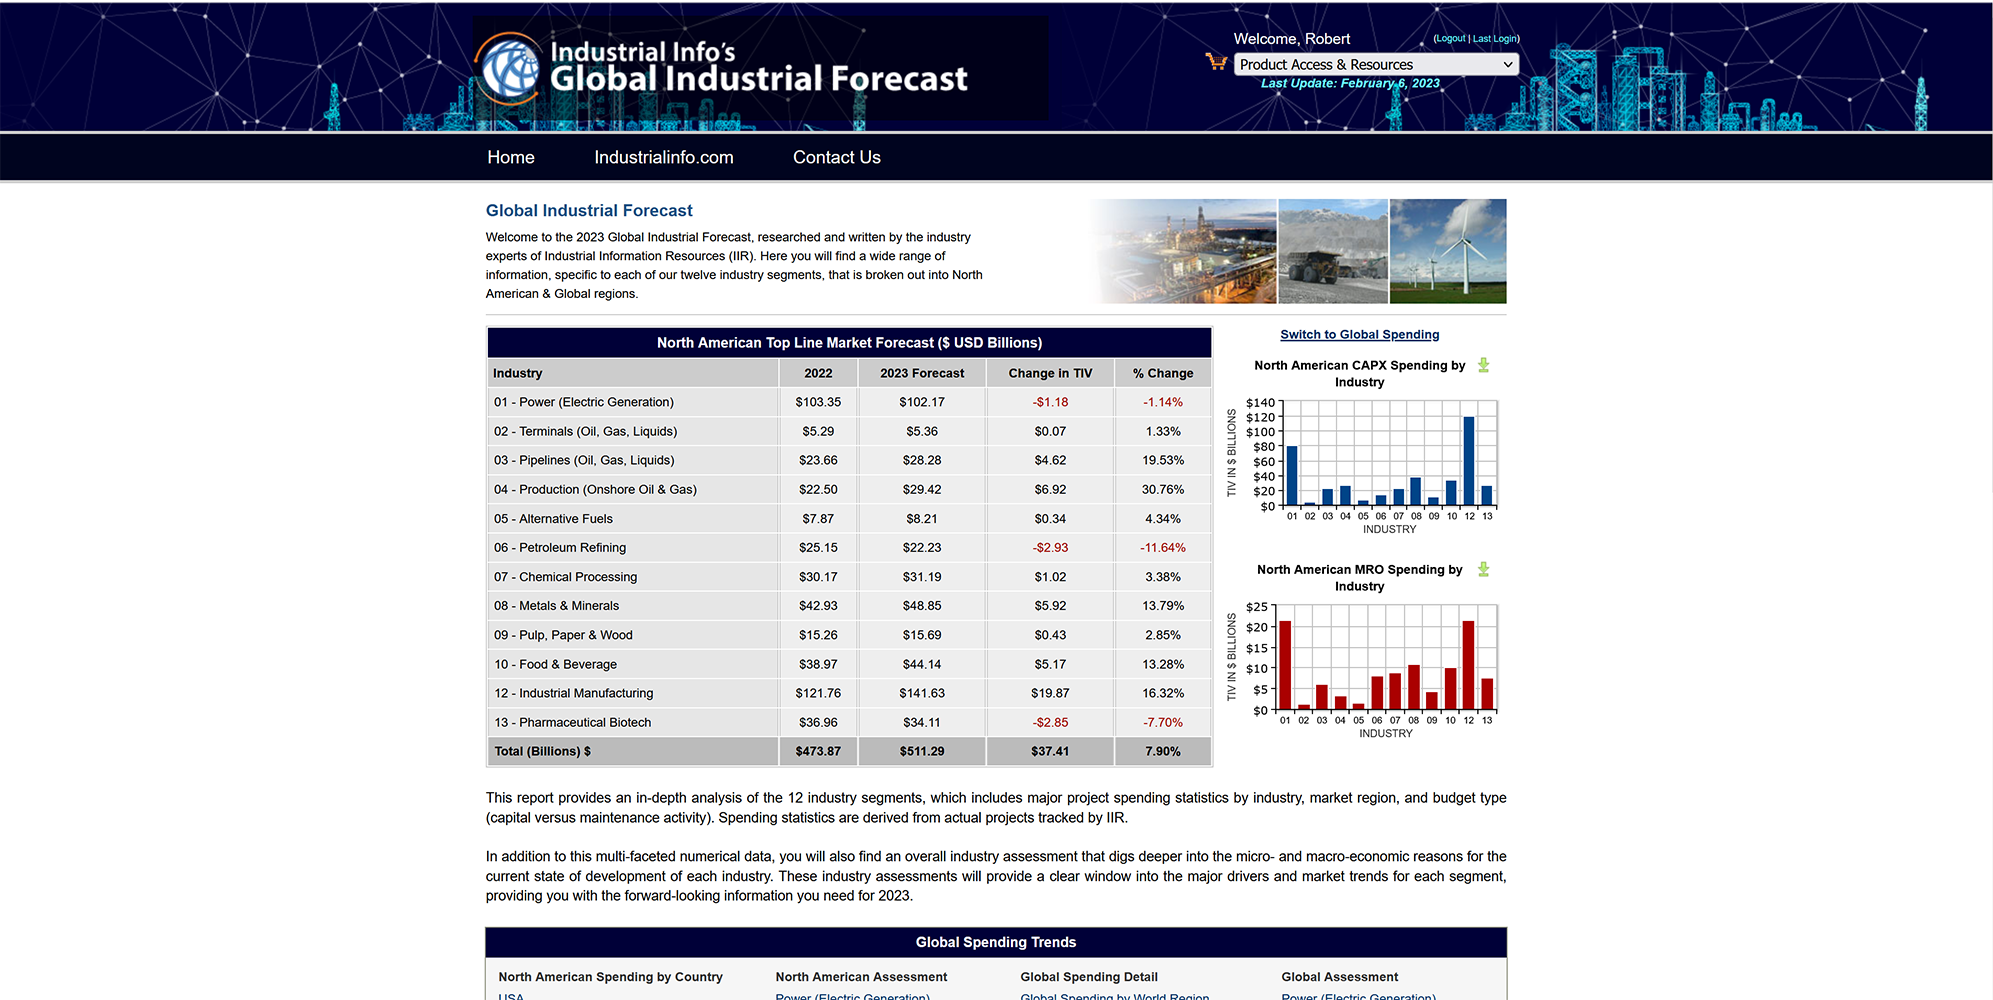This screenshot has height=1000, width=1993.
Task: Click the '2023 Forecast' column header
Action: click(922, 373)
